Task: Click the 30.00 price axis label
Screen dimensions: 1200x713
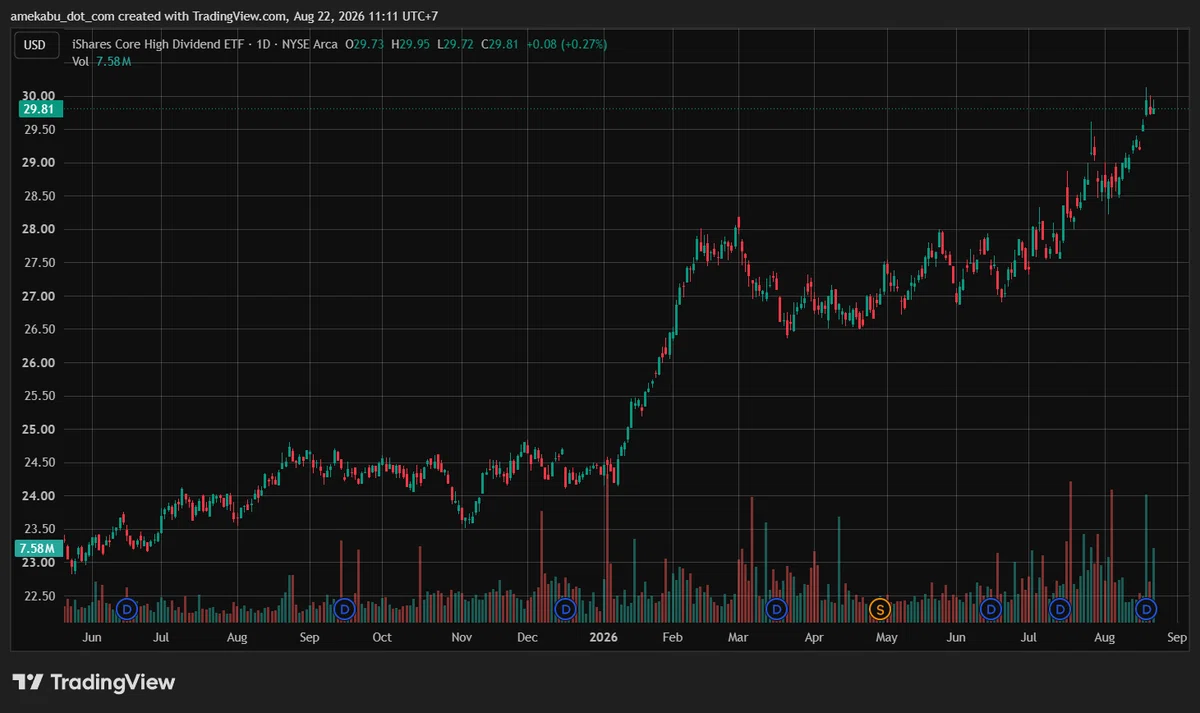Action: tap(39, 96)
